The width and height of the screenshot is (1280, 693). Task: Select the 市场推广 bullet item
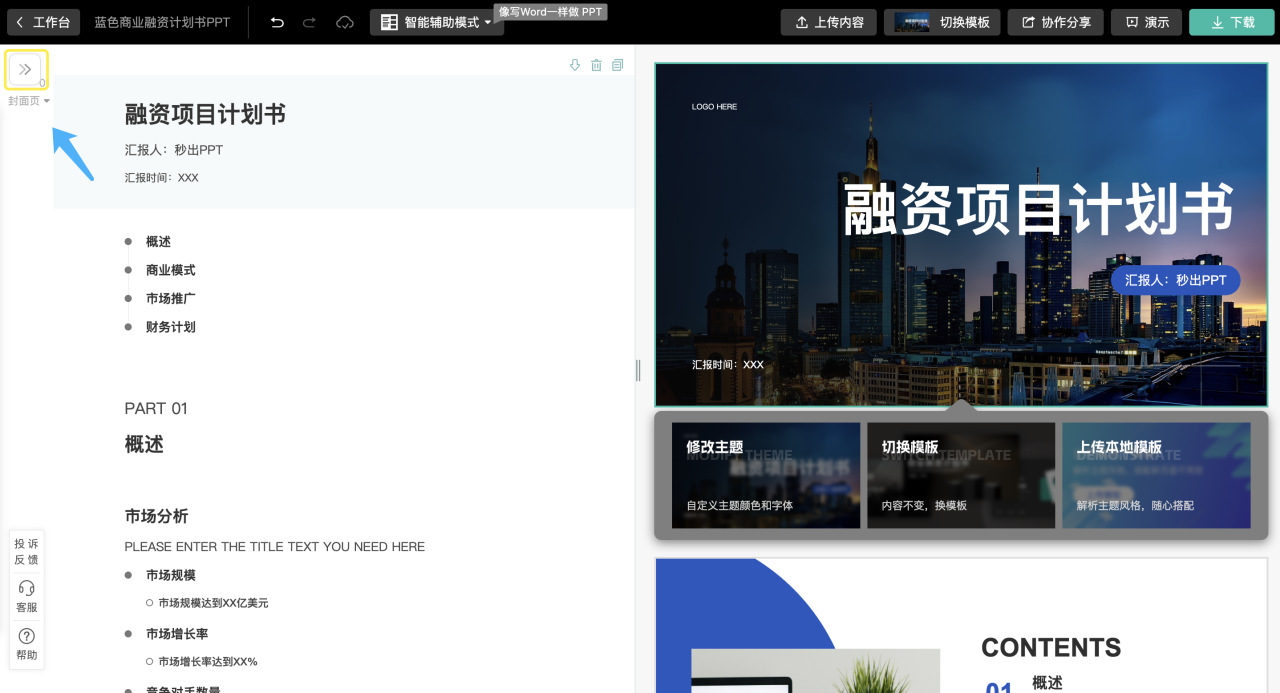pos(170,298)
